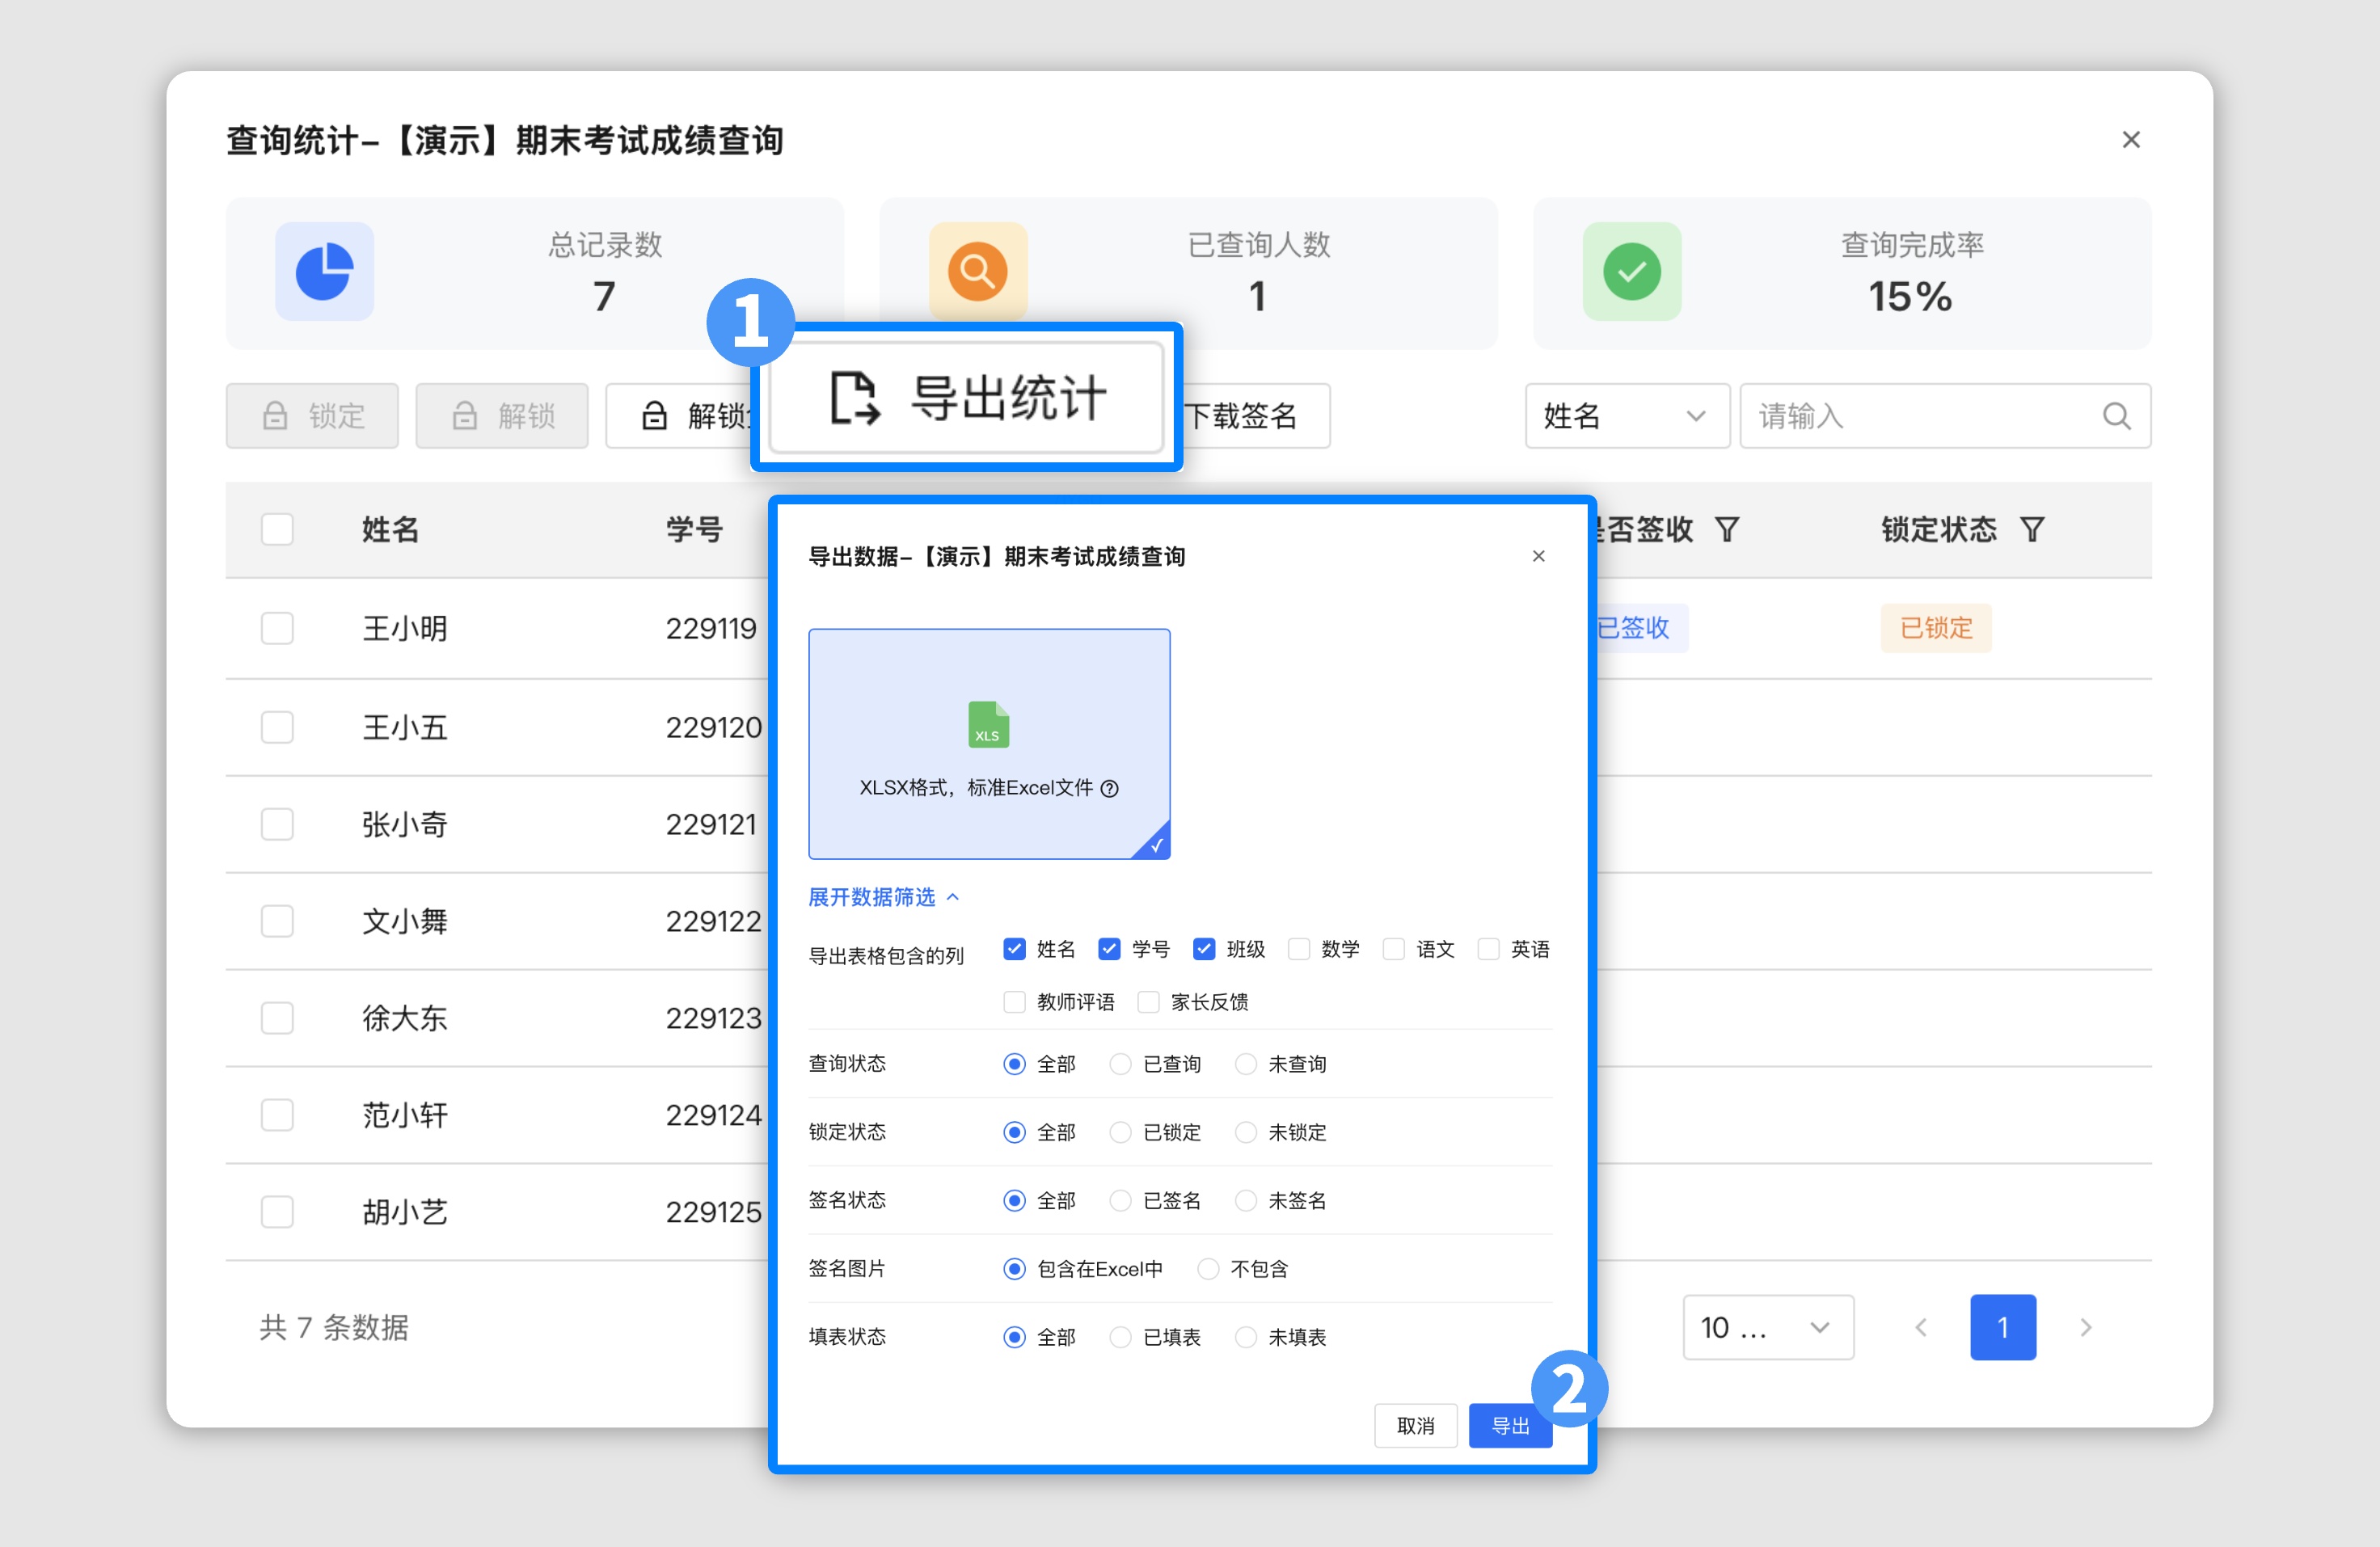Click the help icon beside XLSX格式 text
The width and height of the screenshot is (2380, 1547).
click(1109, 788)
